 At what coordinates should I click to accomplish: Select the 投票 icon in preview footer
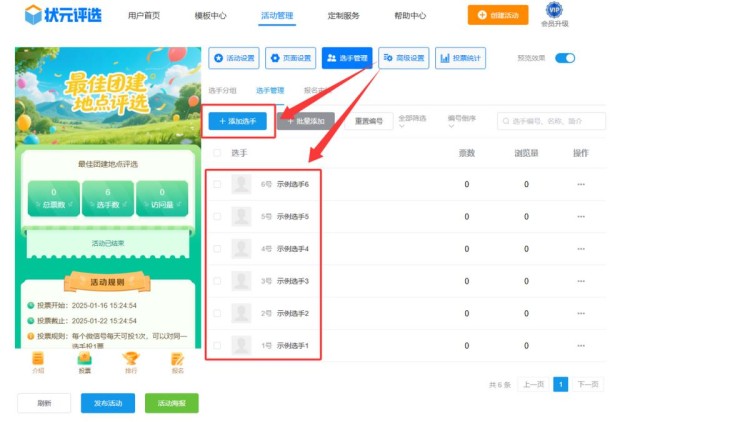click(85, 360)
